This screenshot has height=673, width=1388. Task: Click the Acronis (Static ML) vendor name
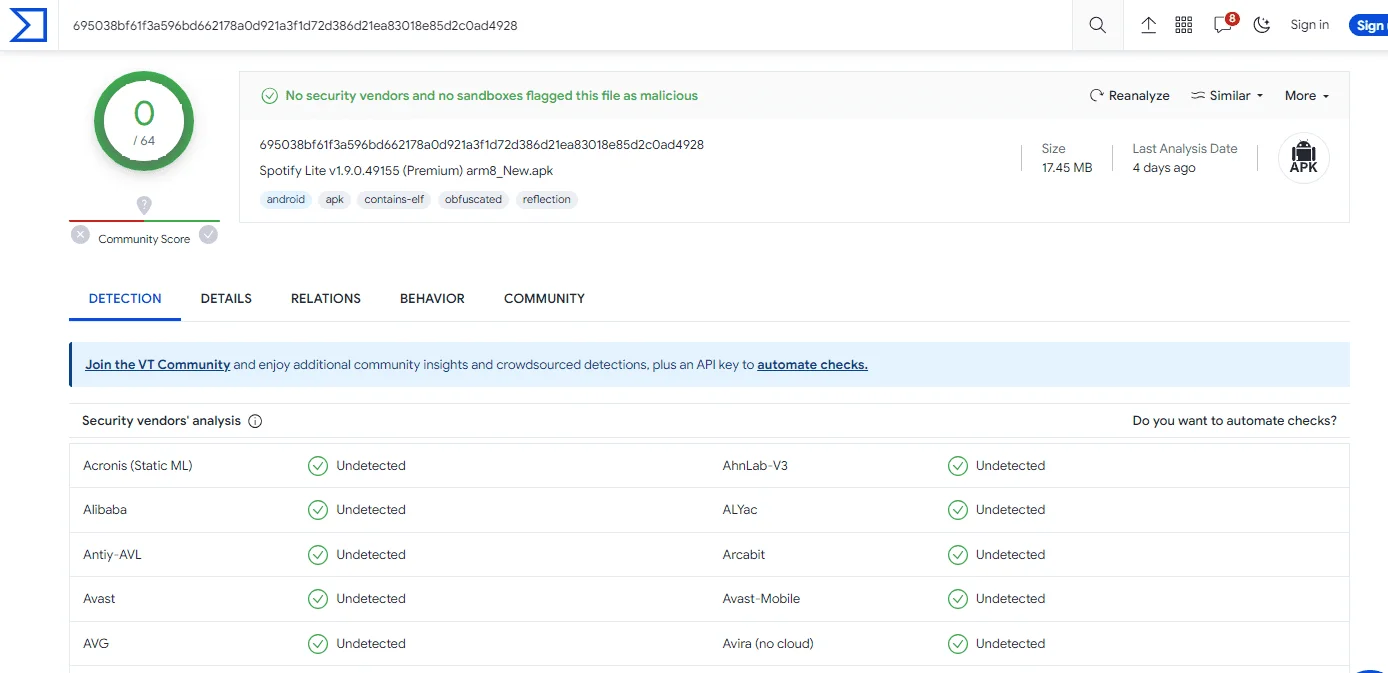[138, 466]
